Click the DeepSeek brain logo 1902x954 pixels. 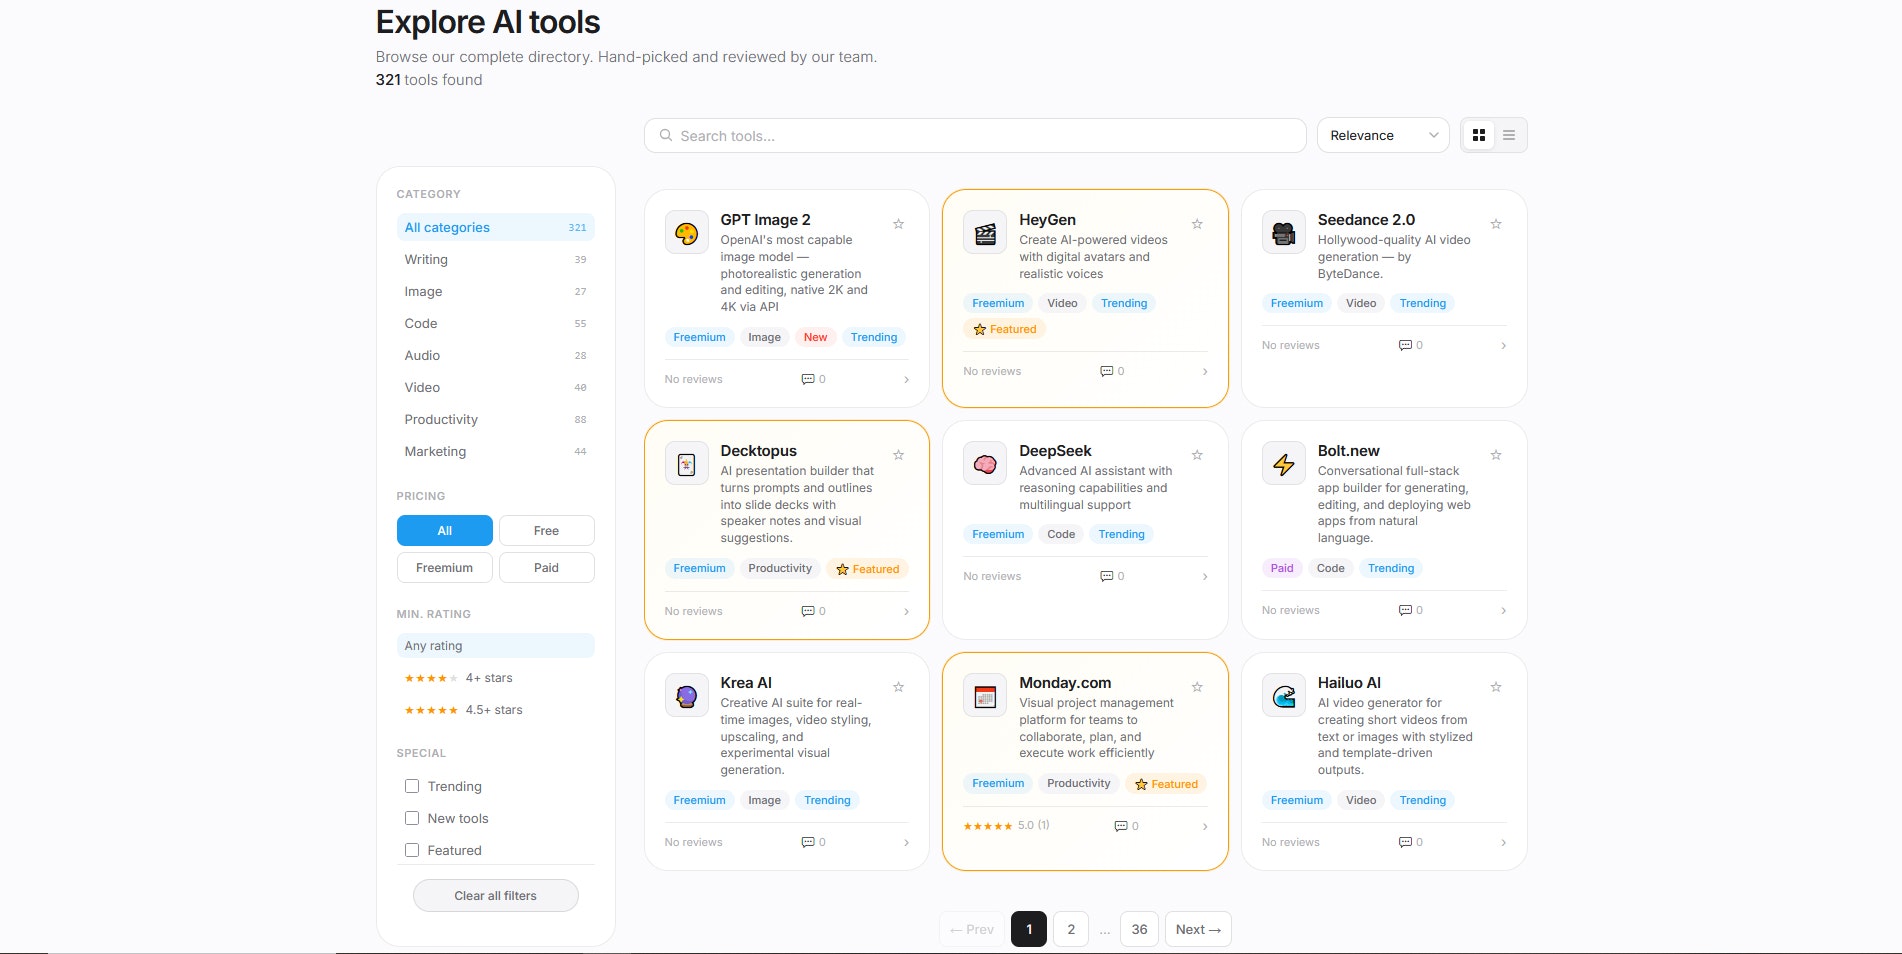[985, 464]
